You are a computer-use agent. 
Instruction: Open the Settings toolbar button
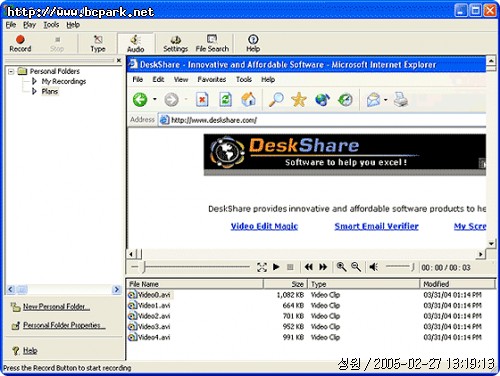[176, 44]
